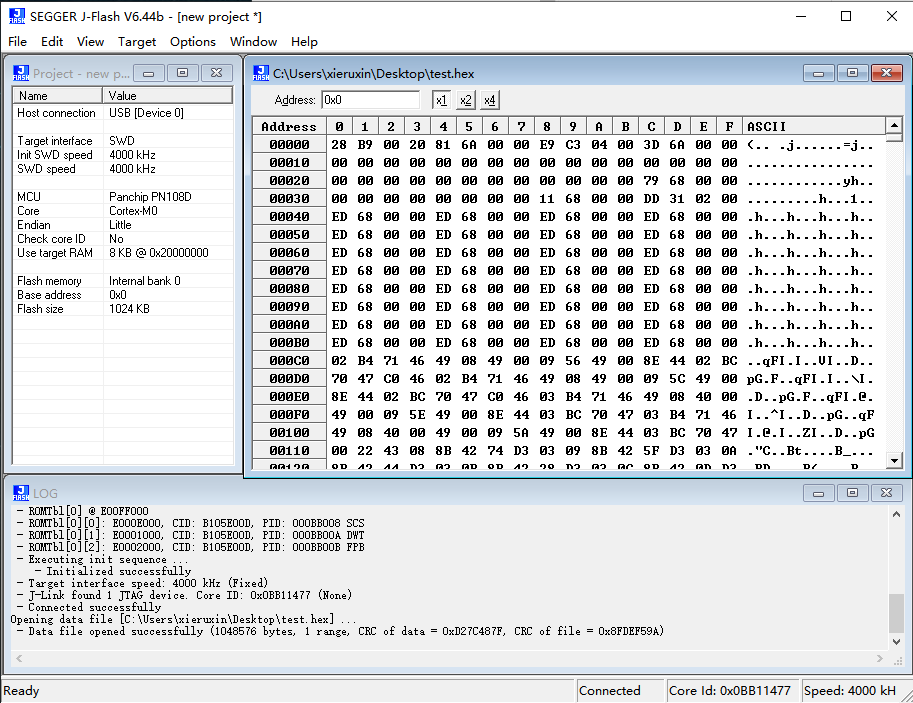Close the Project sub-window
Screen dimensions: 913x703
pos(217,73)
